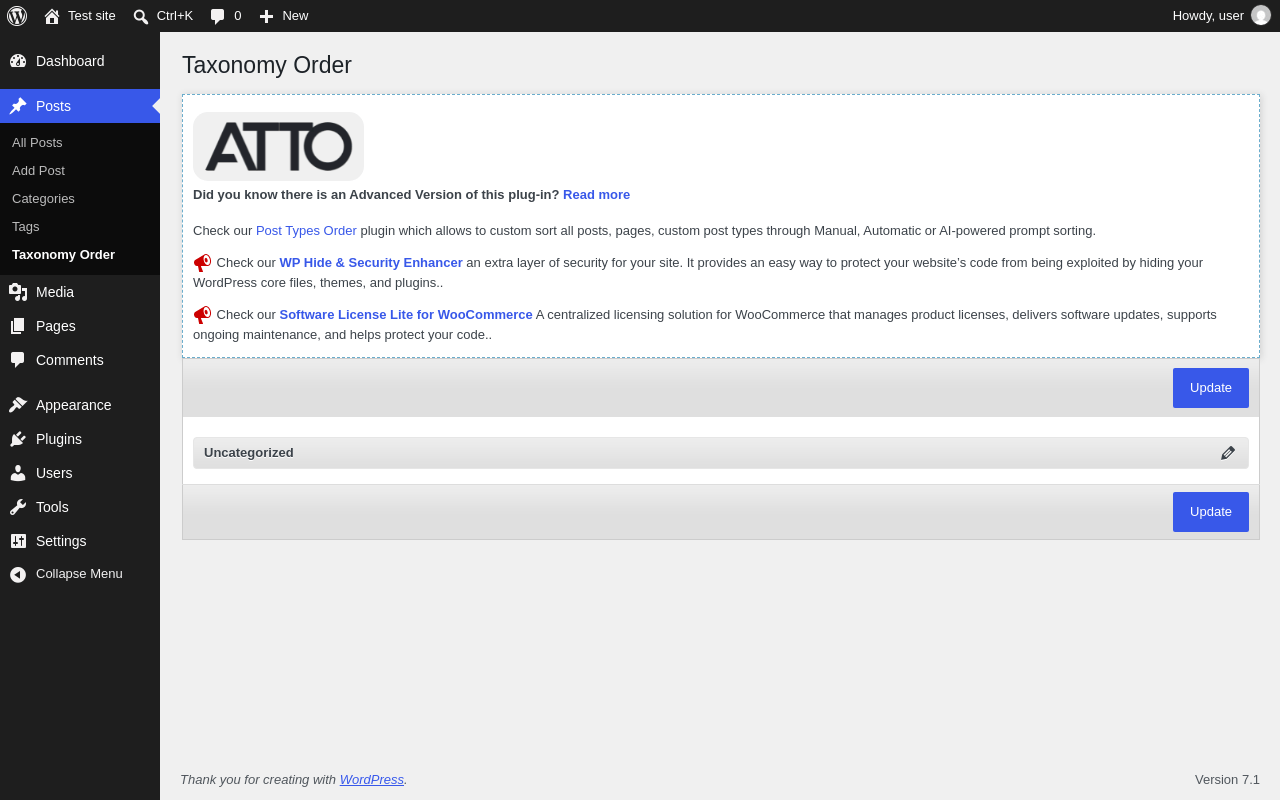Follow the Read more link
The width and height of the screenshot is (1280, 800).
(596, 194)
